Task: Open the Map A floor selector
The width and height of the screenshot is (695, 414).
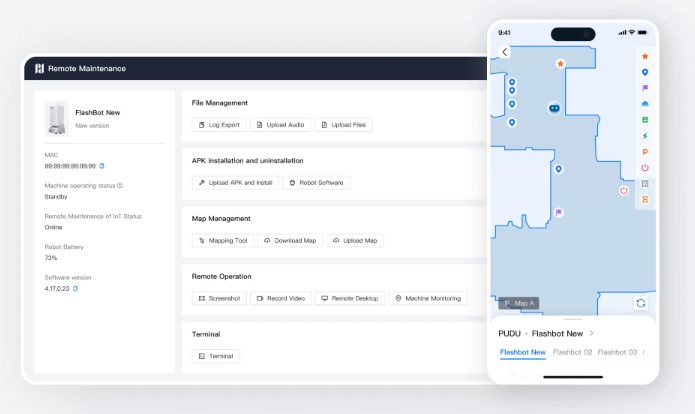Action: [519, 303]
